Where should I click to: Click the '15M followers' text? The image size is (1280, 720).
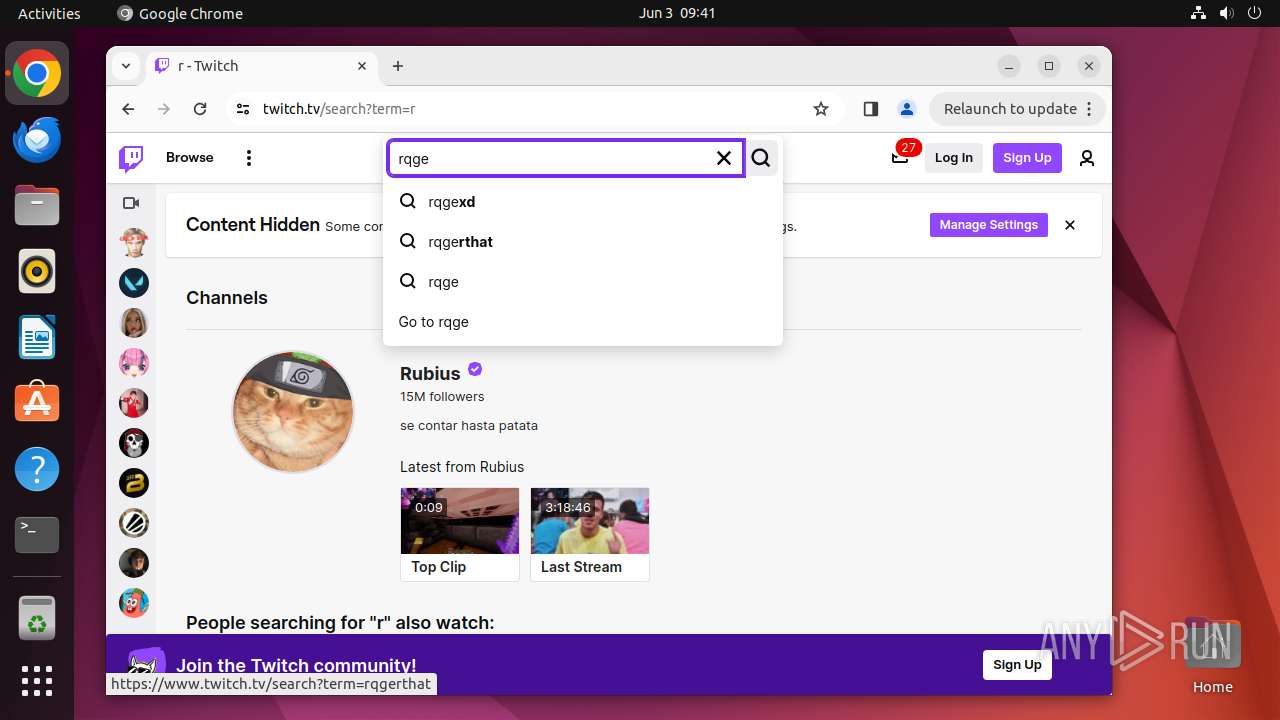[442, 397]
